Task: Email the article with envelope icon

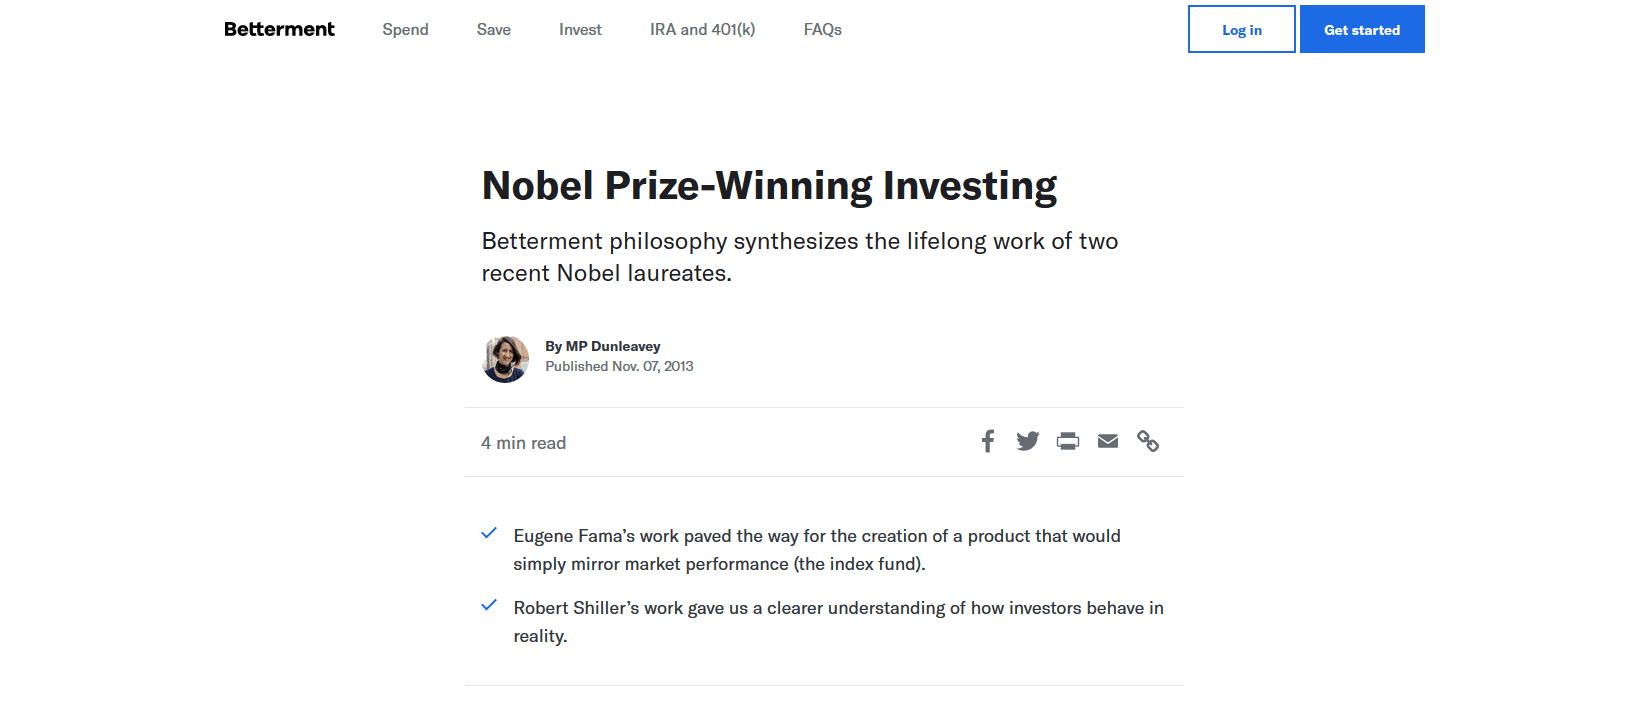Action: coord(1108,441)
